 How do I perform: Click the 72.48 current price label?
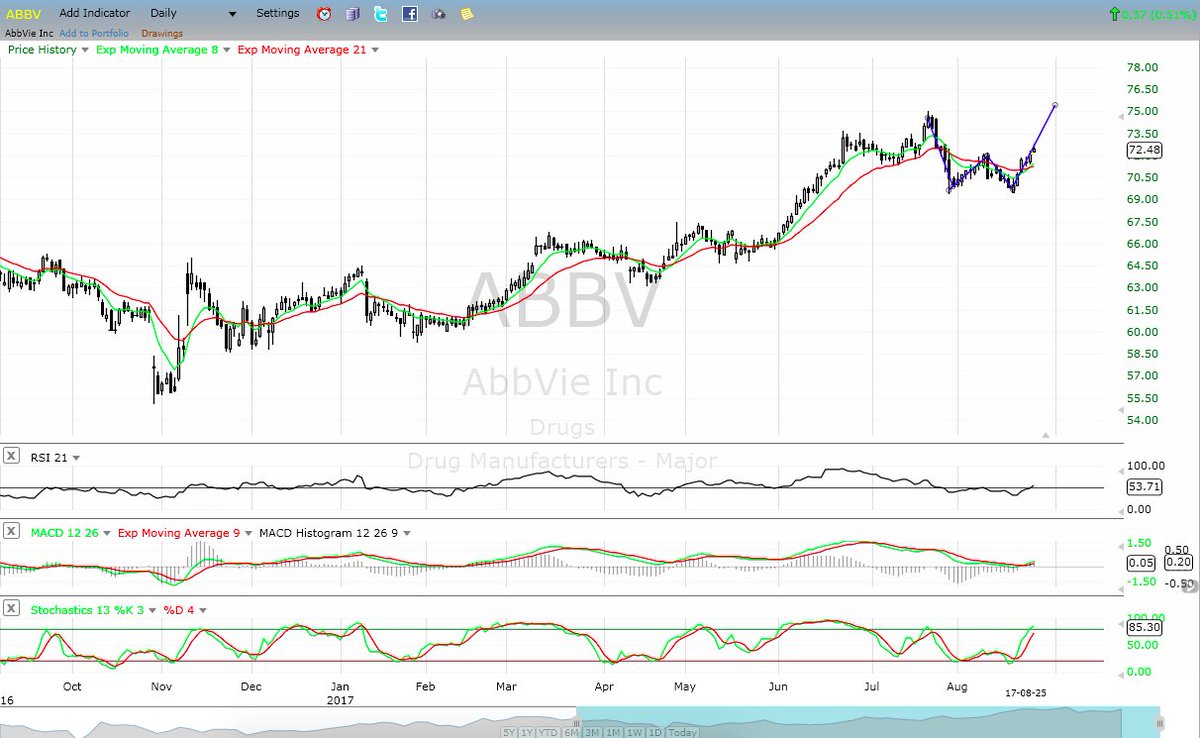[x=1143, y=150]
